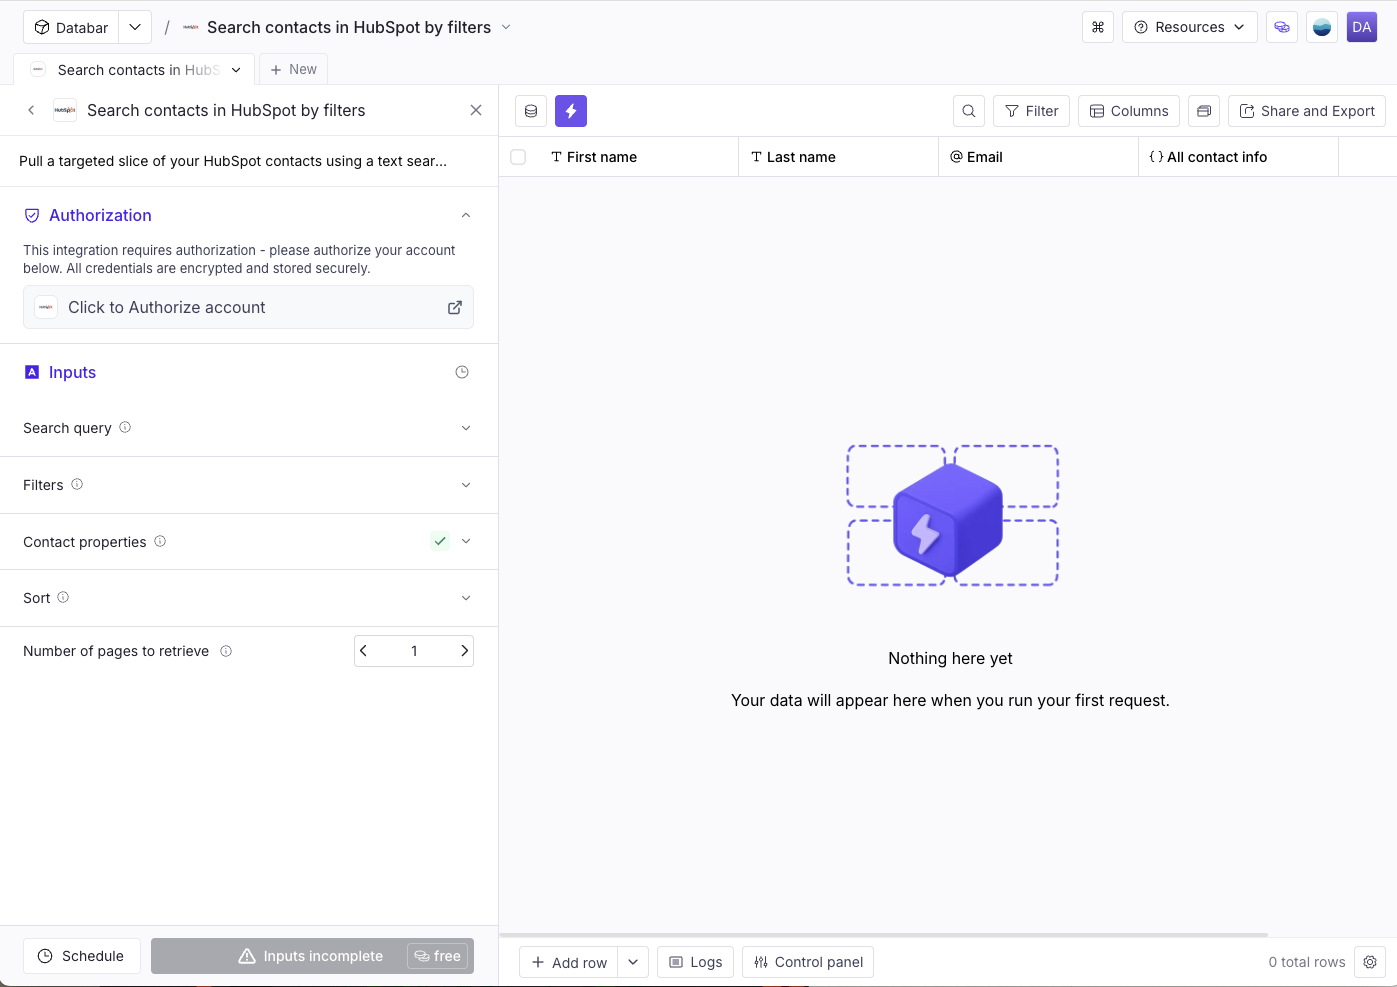Click Share and Export

[x=1307, y=111]
